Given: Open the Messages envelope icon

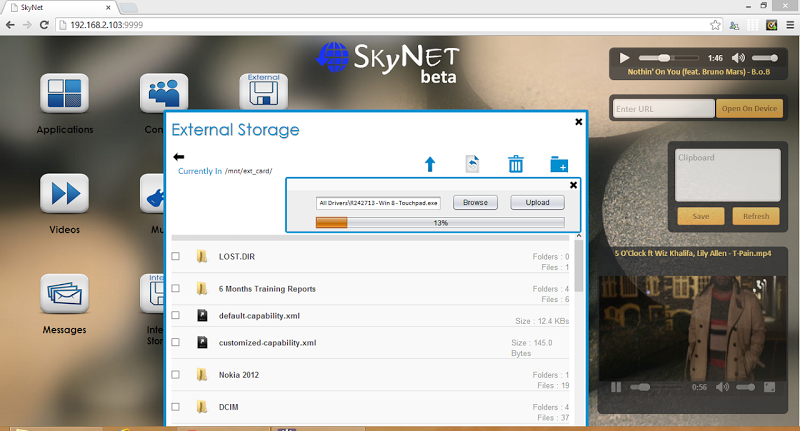Looking at the screenshot, I should [x=64, y=294].
